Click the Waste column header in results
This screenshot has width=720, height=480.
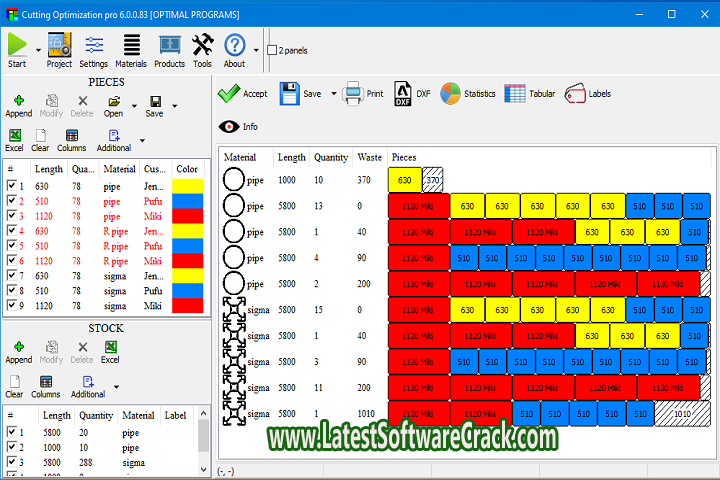[370, 158]
